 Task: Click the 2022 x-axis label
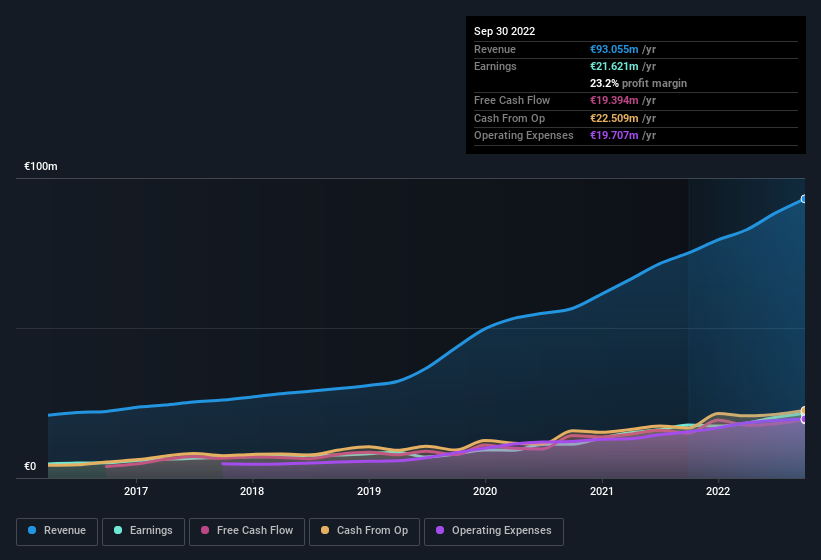pyautogui.click(x=718, y=491)
